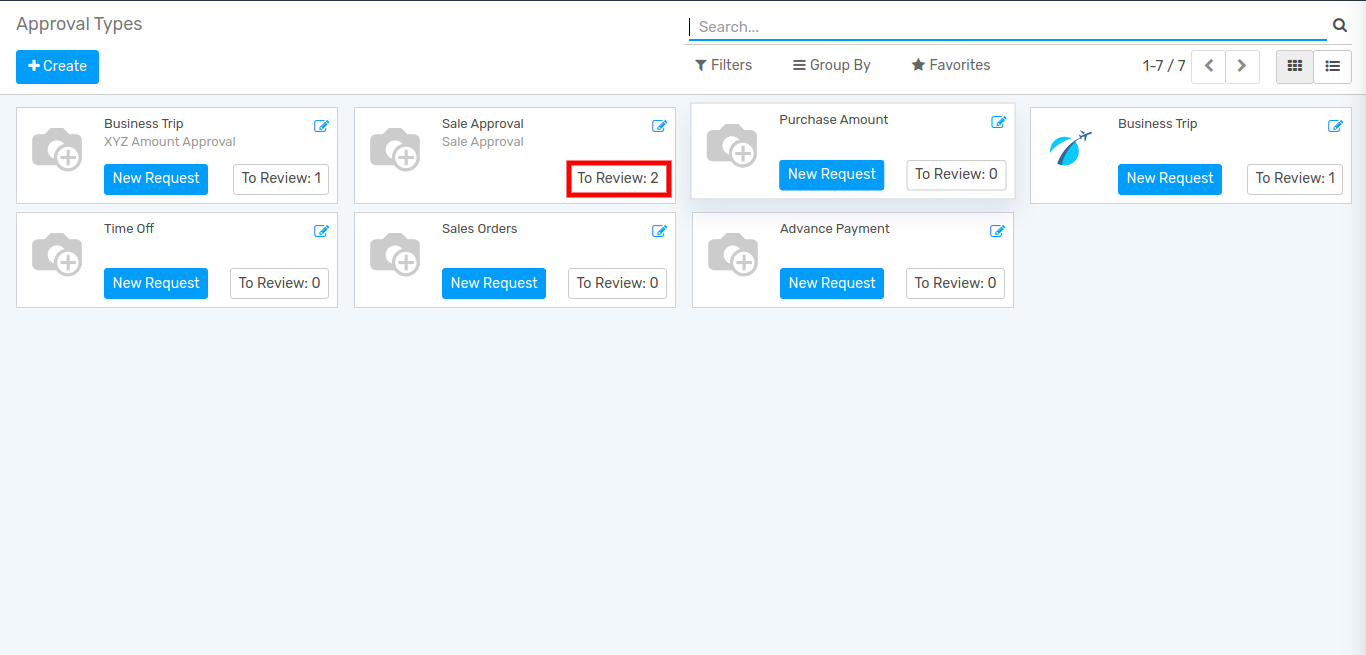This screenshot has width=1366, height=655.
Task: Edit the Sale Approval card
Action: pos(659,126)
